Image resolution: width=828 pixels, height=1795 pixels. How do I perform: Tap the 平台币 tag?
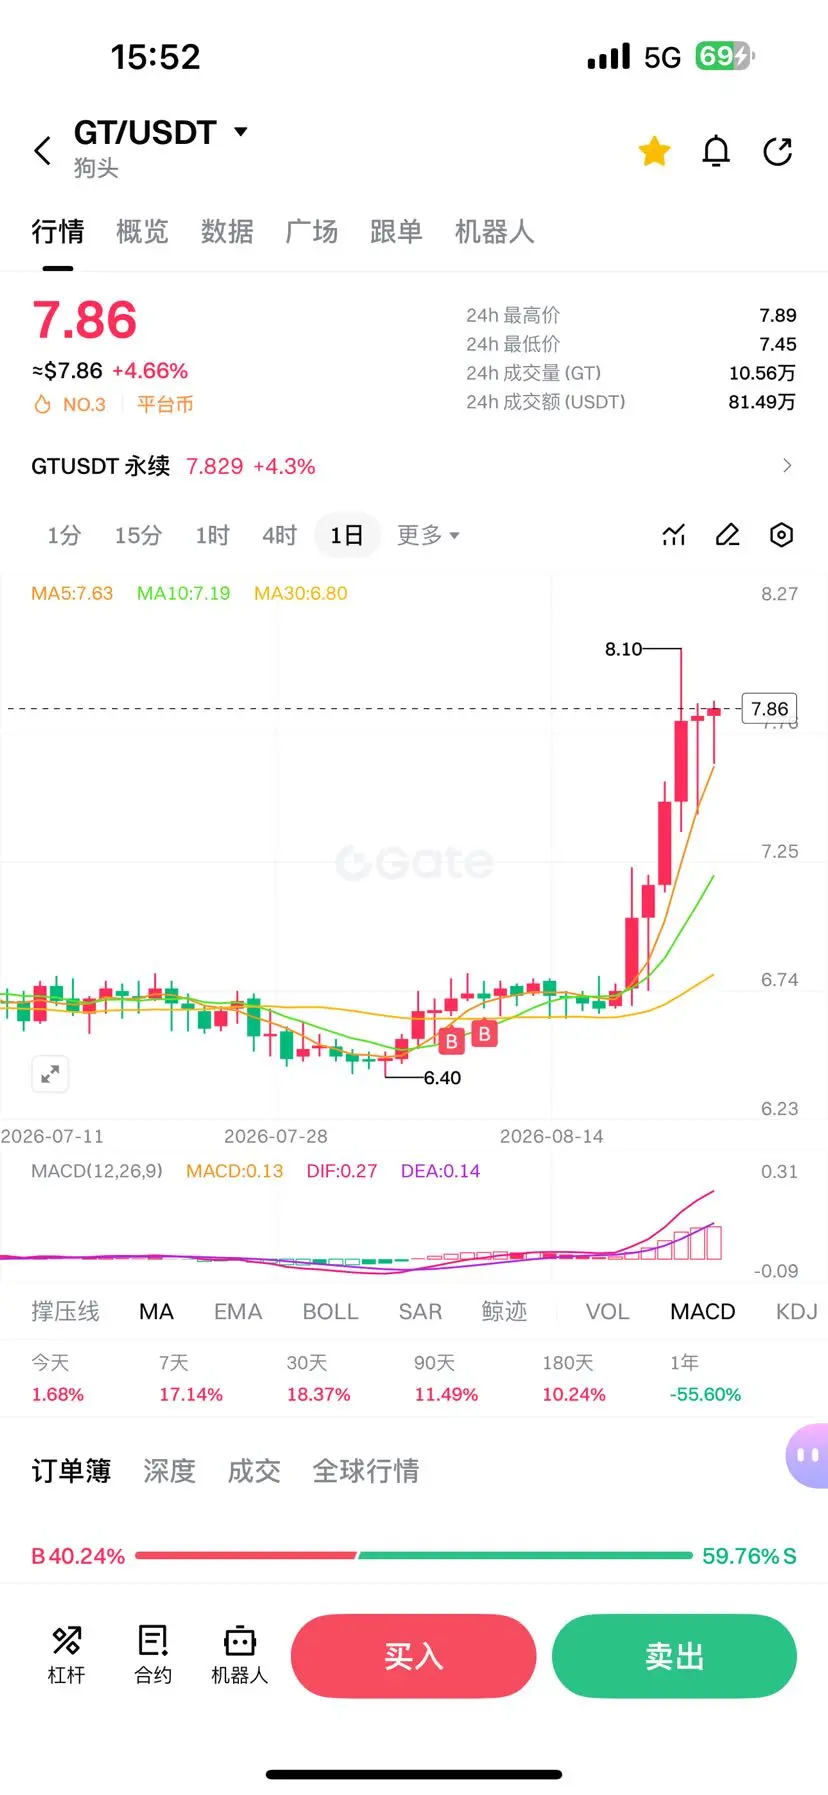click(165, 404)
